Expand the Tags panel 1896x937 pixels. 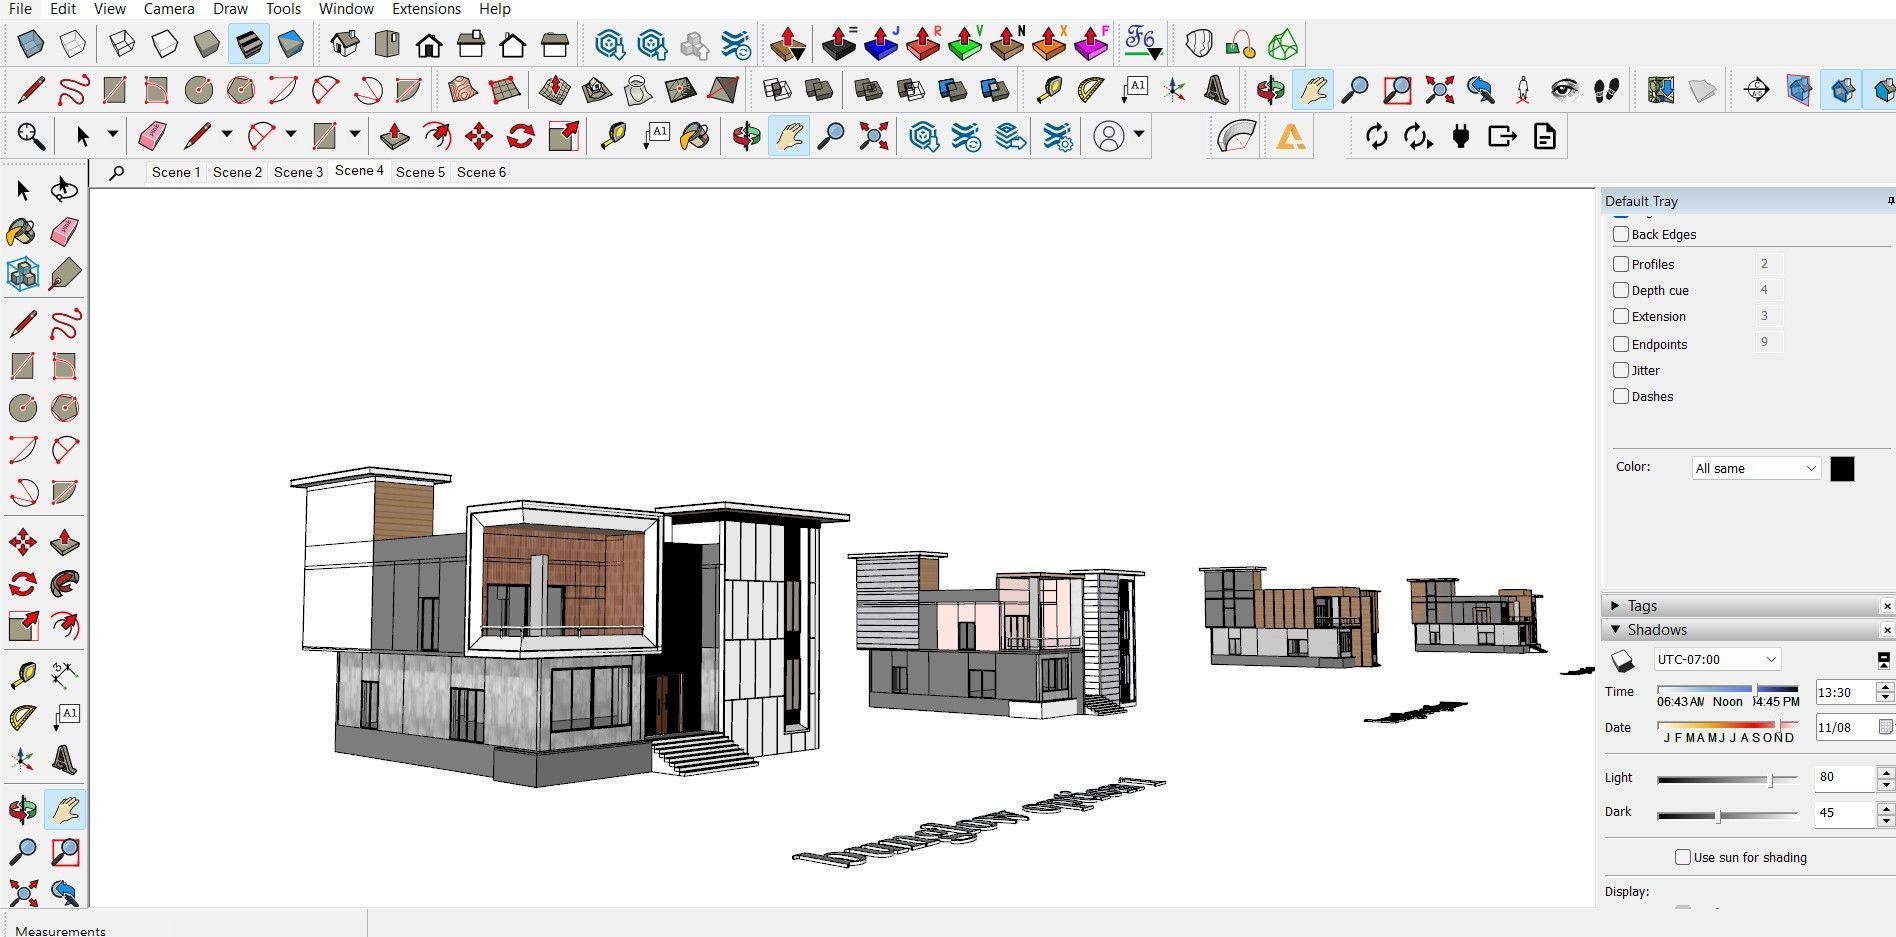coord(1615,606)
